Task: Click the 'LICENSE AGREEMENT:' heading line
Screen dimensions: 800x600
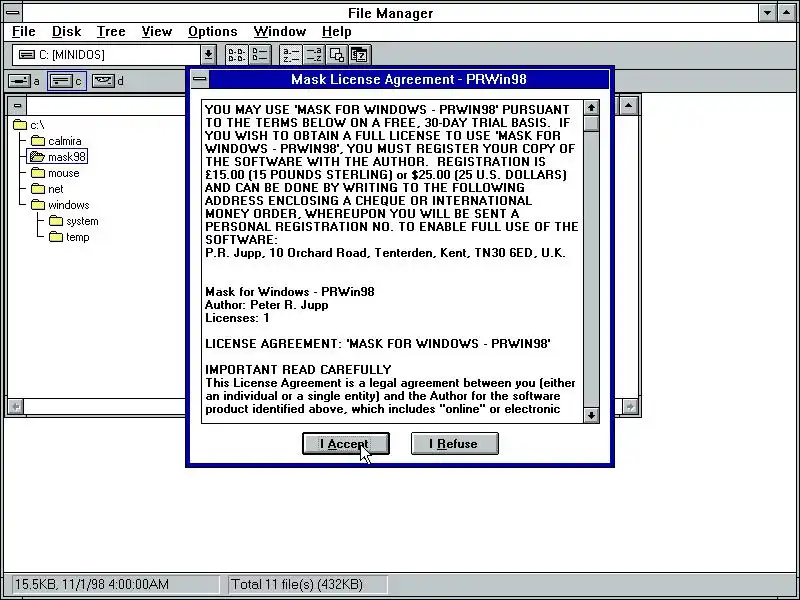Action: [x=378, y=344]
